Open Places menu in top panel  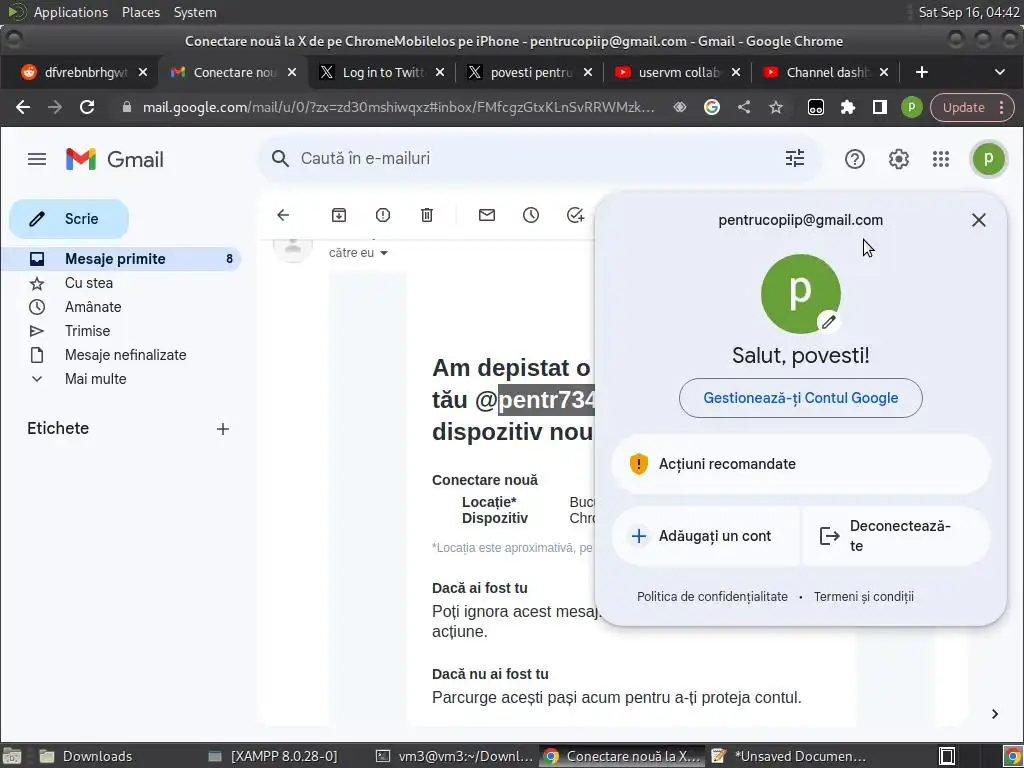coord(140,12)
